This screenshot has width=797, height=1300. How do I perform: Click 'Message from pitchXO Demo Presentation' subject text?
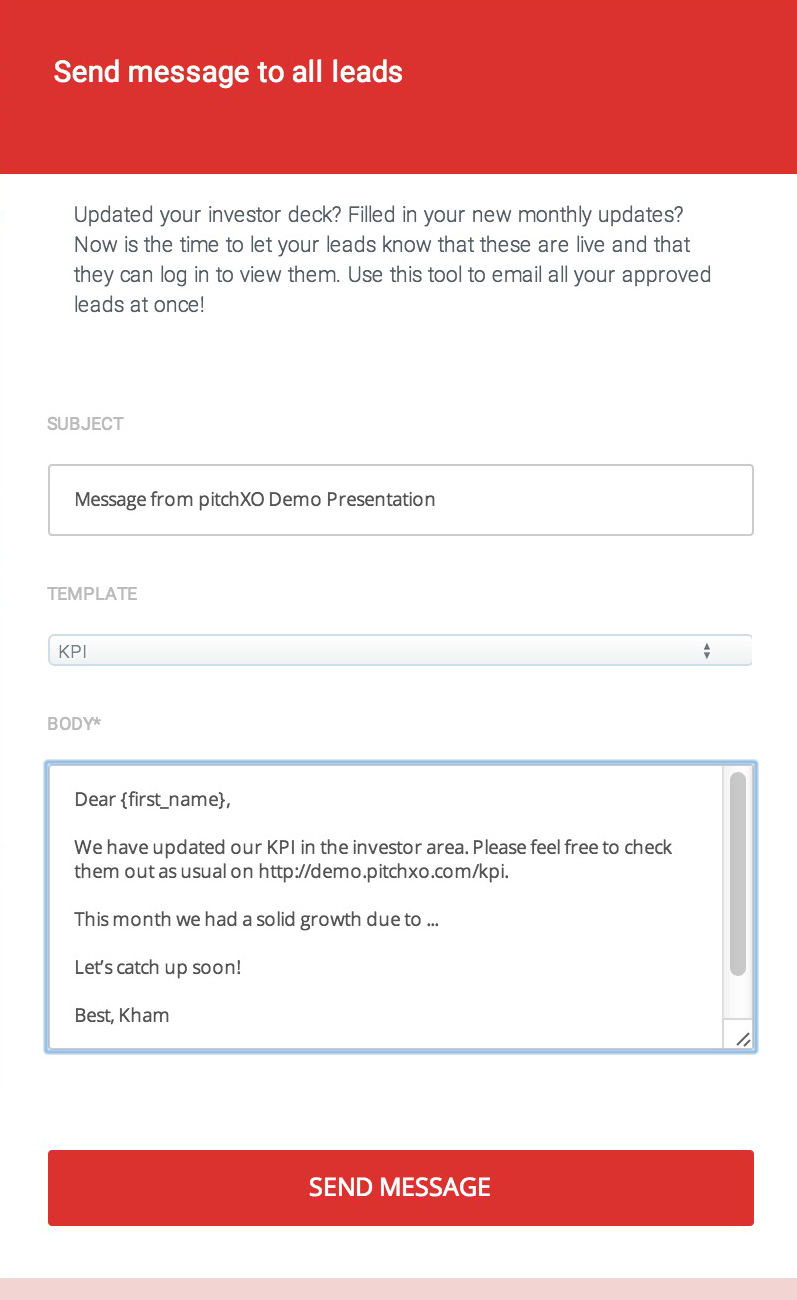(255, 499)
